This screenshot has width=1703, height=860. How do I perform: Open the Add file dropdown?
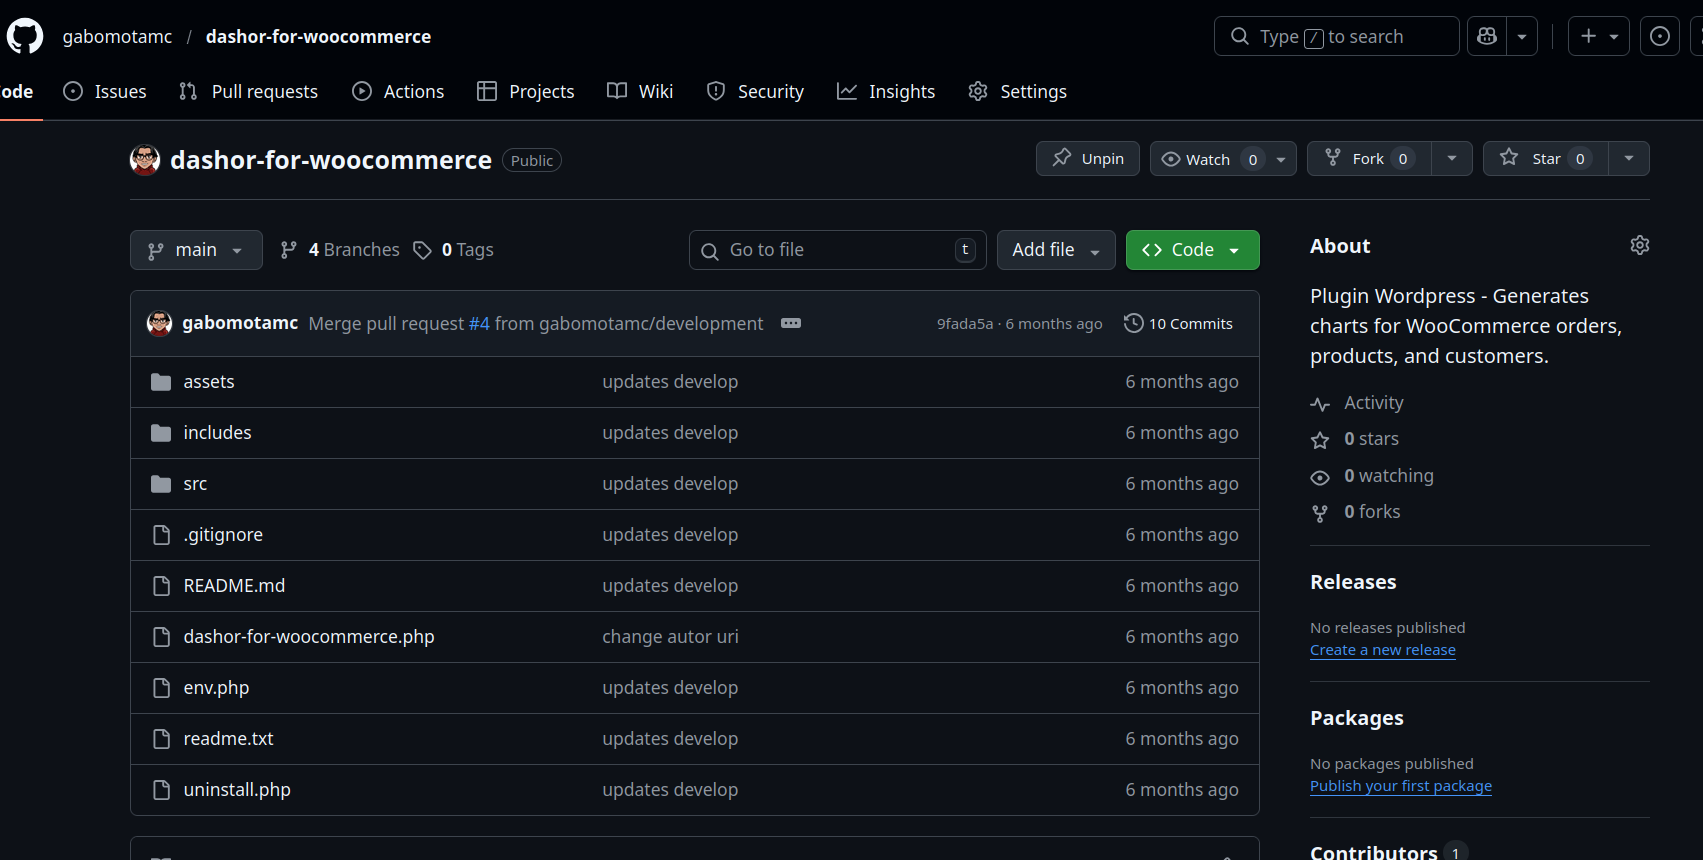(1055, 250)
